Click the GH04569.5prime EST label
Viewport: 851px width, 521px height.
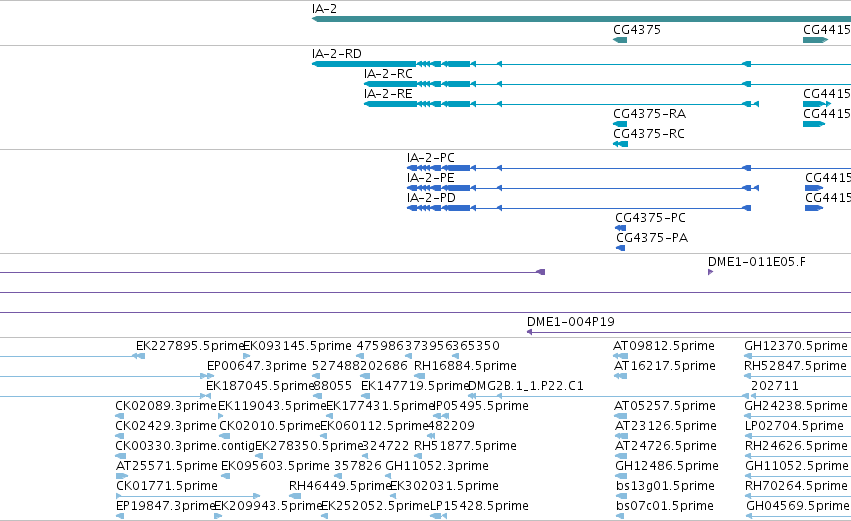798,506
